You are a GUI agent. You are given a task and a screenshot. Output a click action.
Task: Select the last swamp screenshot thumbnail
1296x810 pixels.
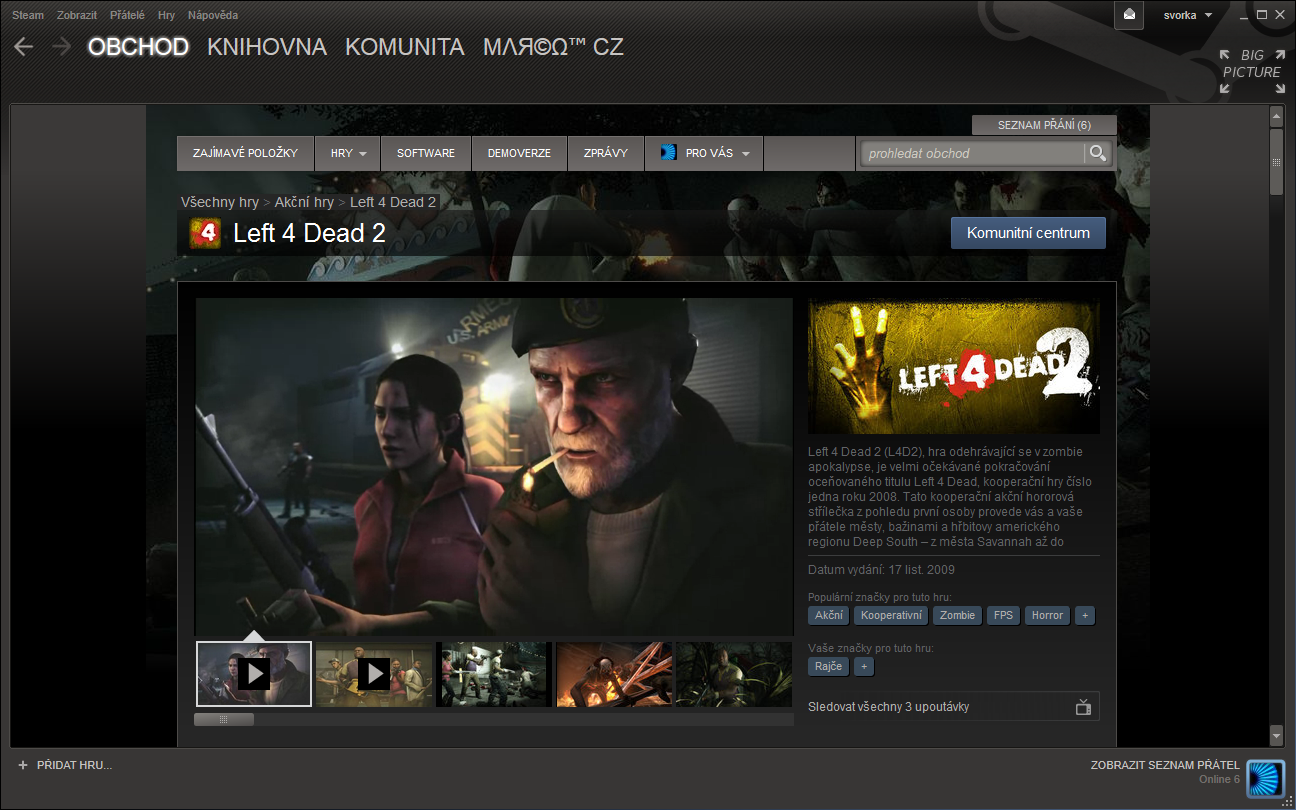pos(734,674)
